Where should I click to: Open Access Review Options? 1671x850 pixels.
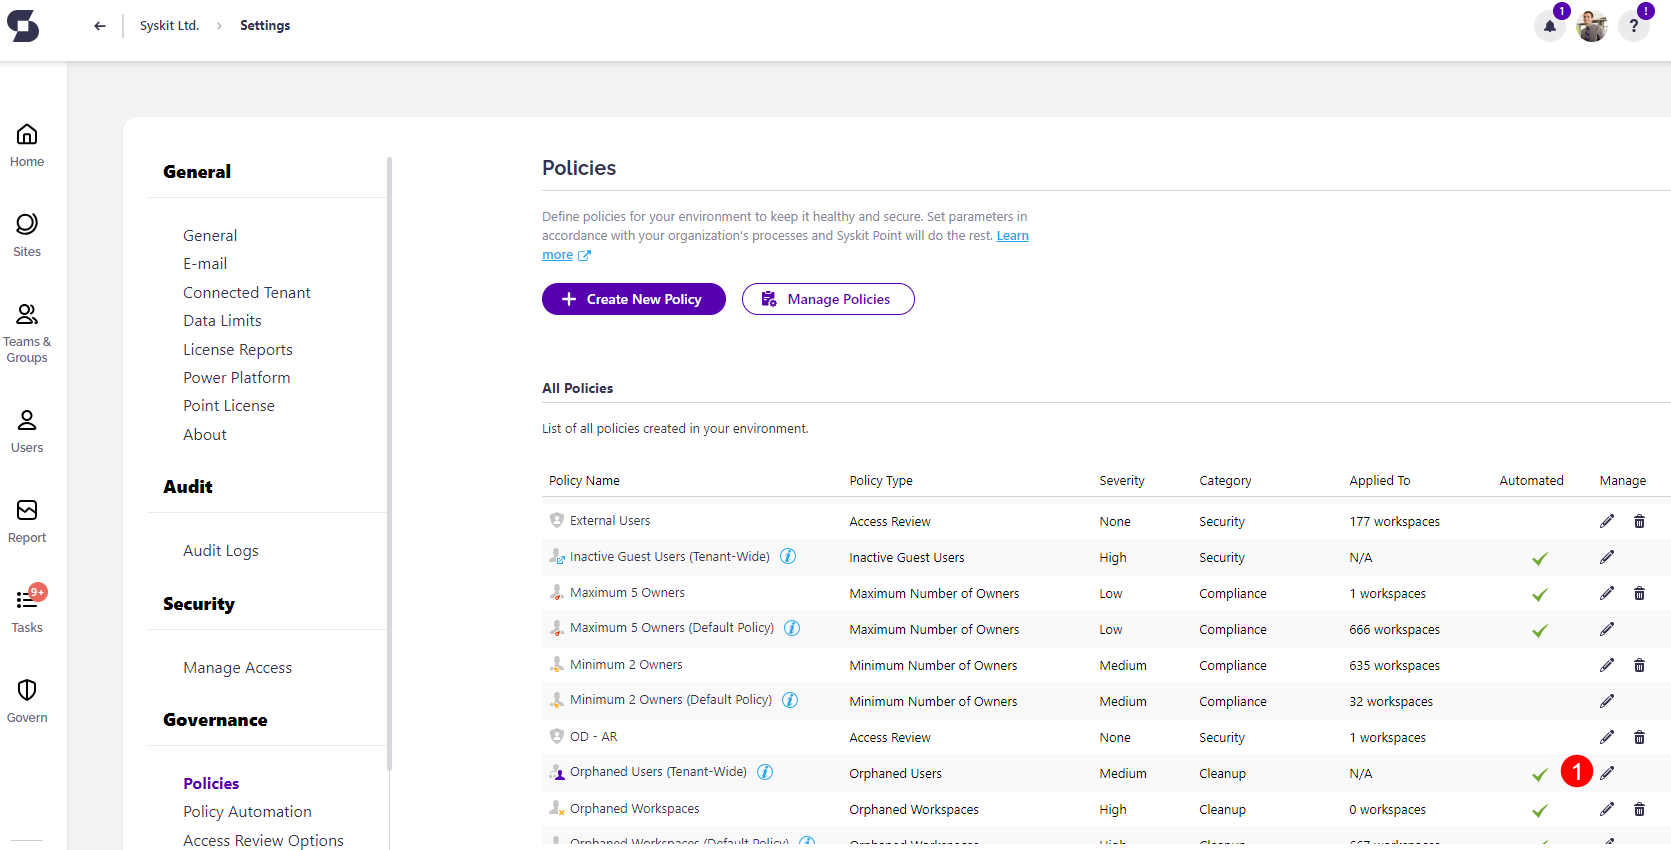click(x=263, y=841)
